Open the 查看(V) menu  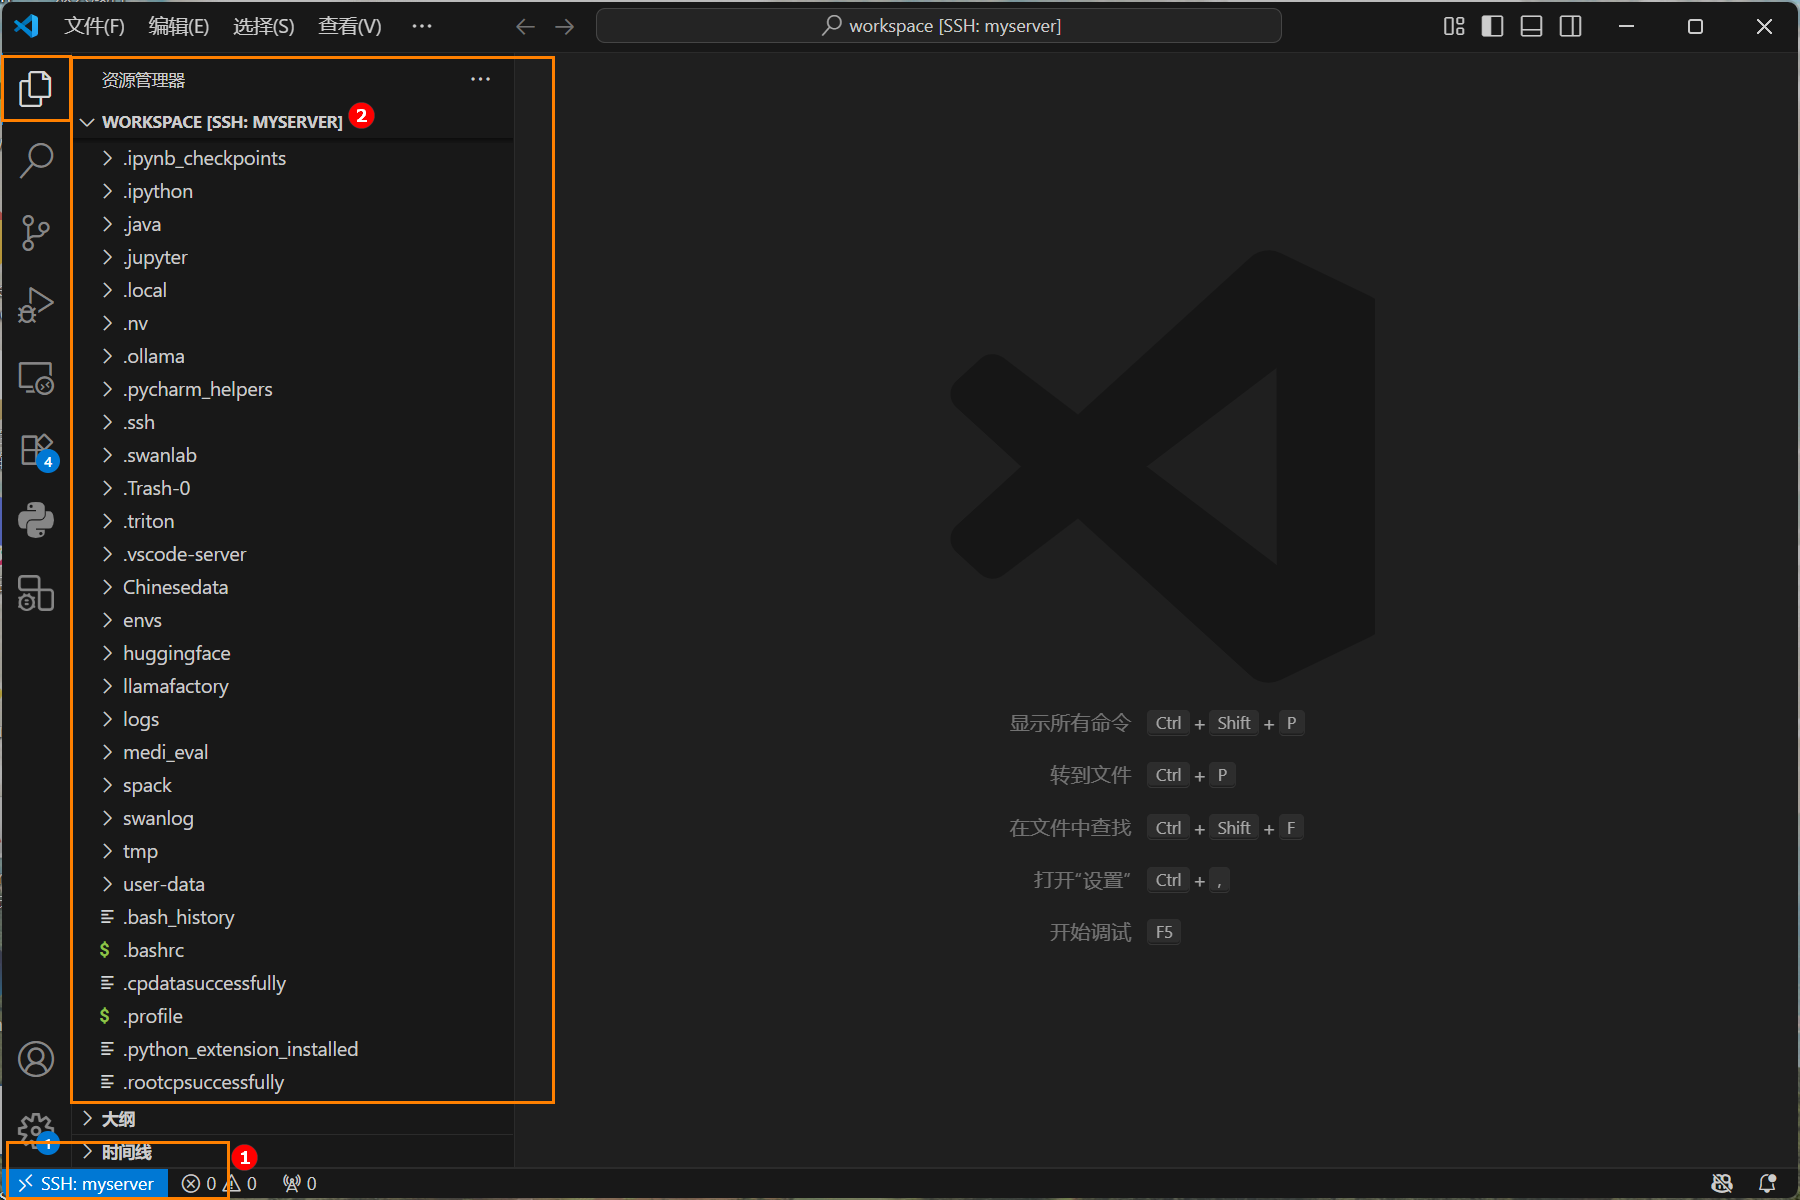[x=349, y=26]
